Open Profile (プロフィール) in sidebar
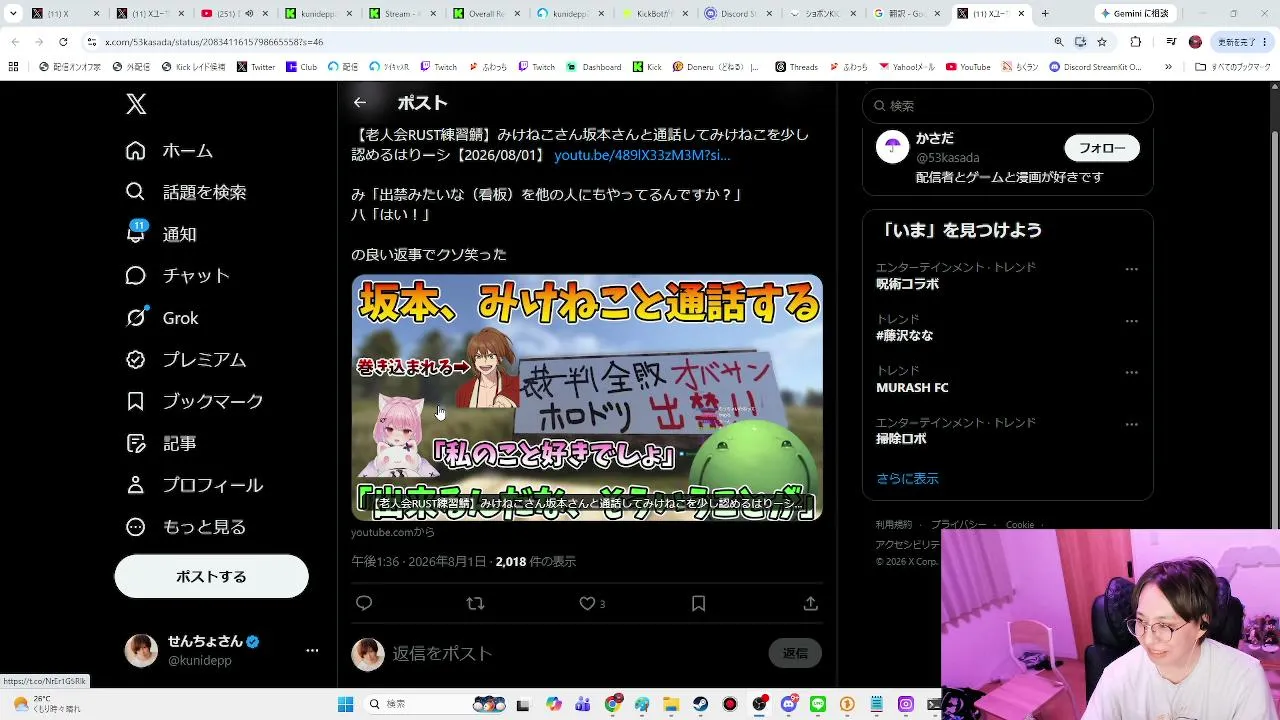 click(x=195, y=485)
